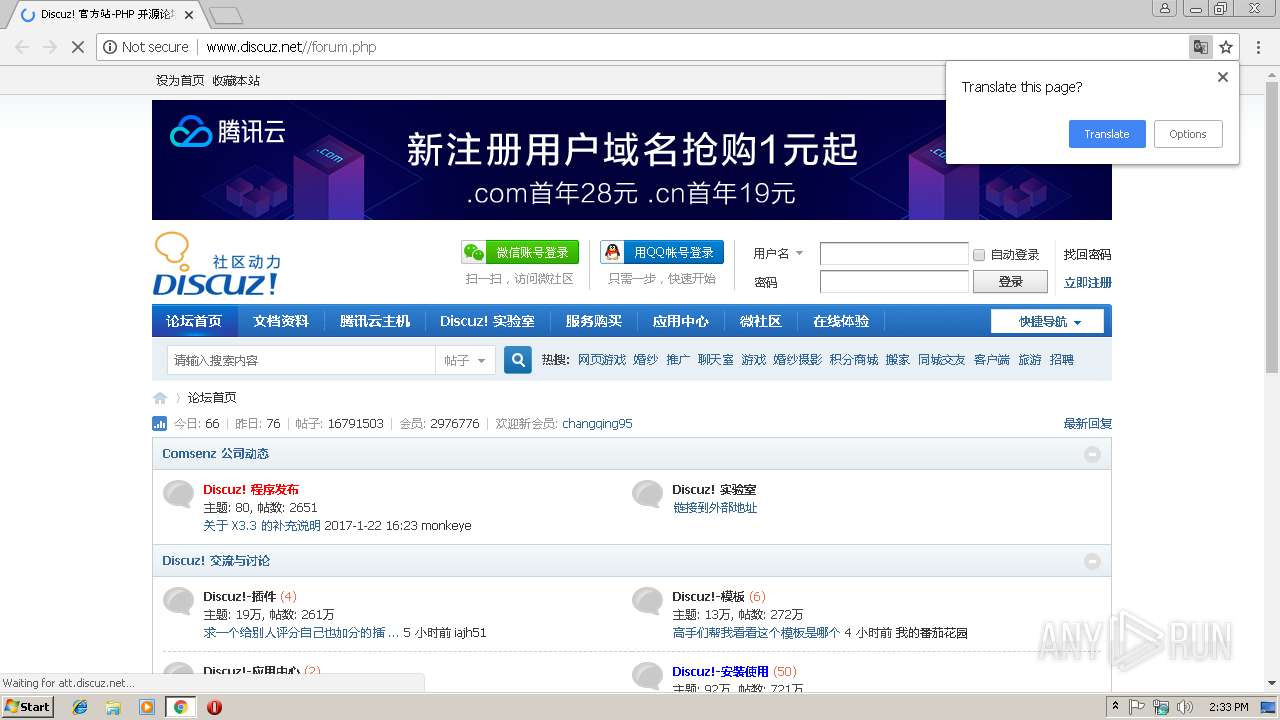Close the Discuz! browser tab
The height and width of the screenshot is (720, 1280).
189,15
